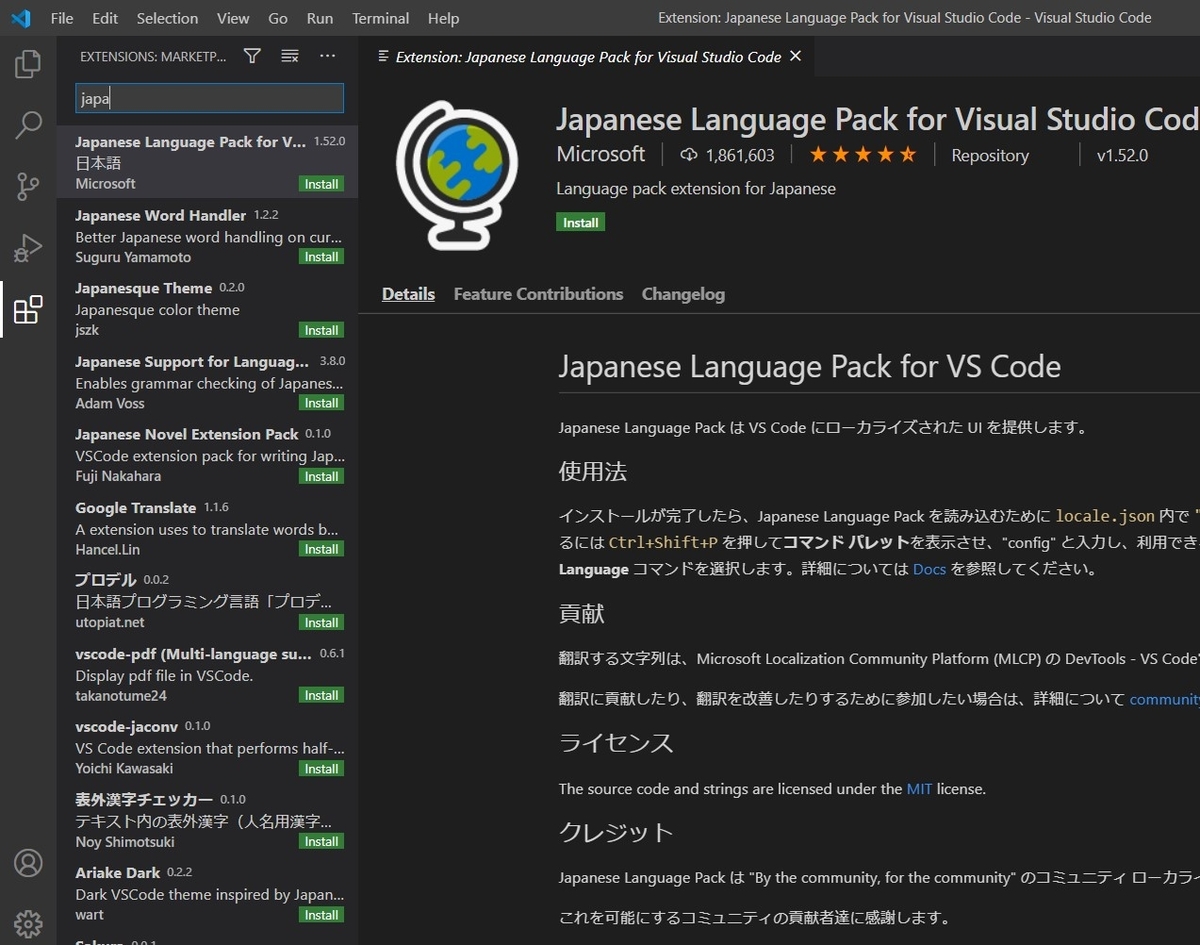1200x945 pixels.
Task: Open the community link in 貢献 section
Action: point(1164,699)
